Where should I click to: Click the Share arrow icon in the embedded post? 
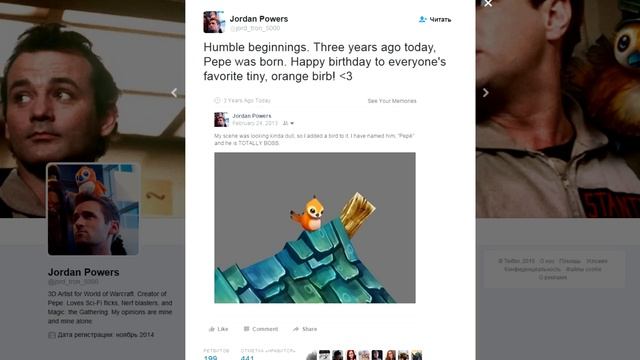coord(296,329)
